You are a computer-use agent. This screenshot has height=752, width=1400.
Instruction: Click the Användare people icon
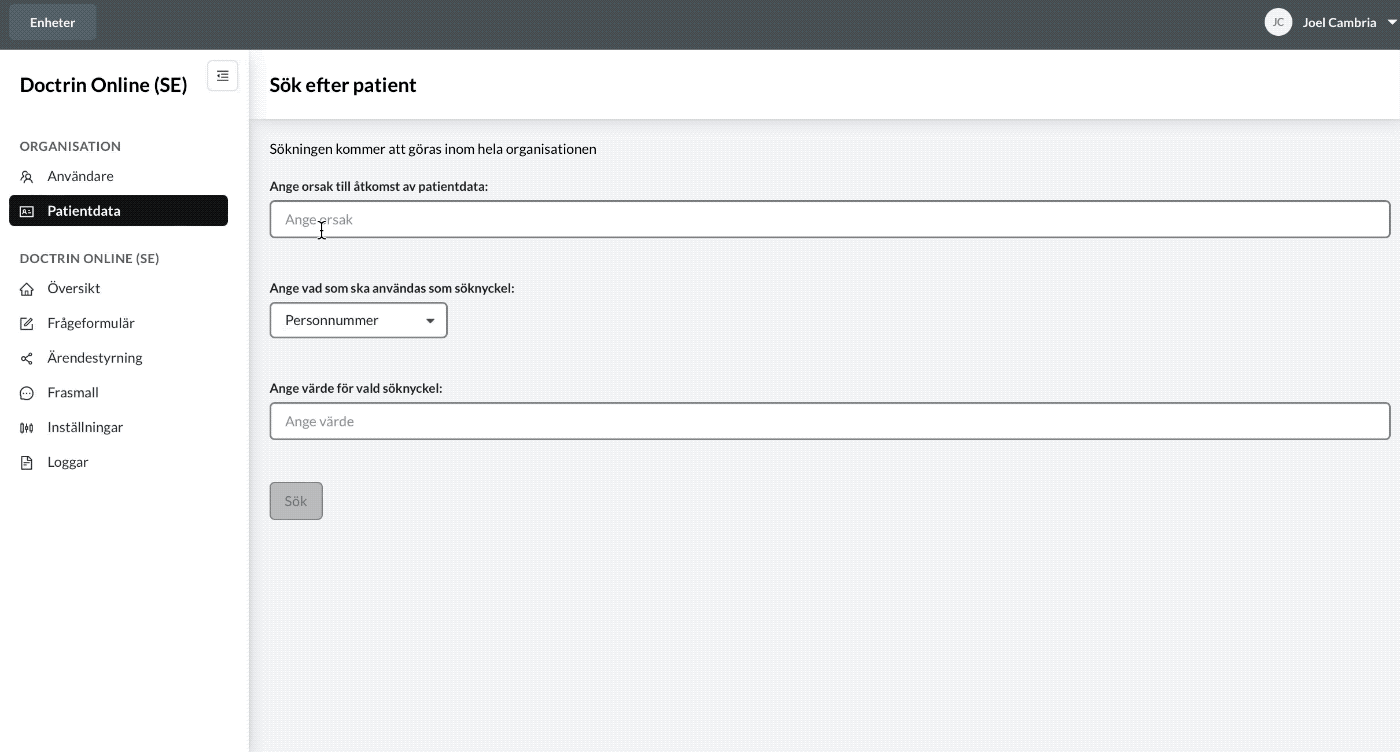[27, 177]
